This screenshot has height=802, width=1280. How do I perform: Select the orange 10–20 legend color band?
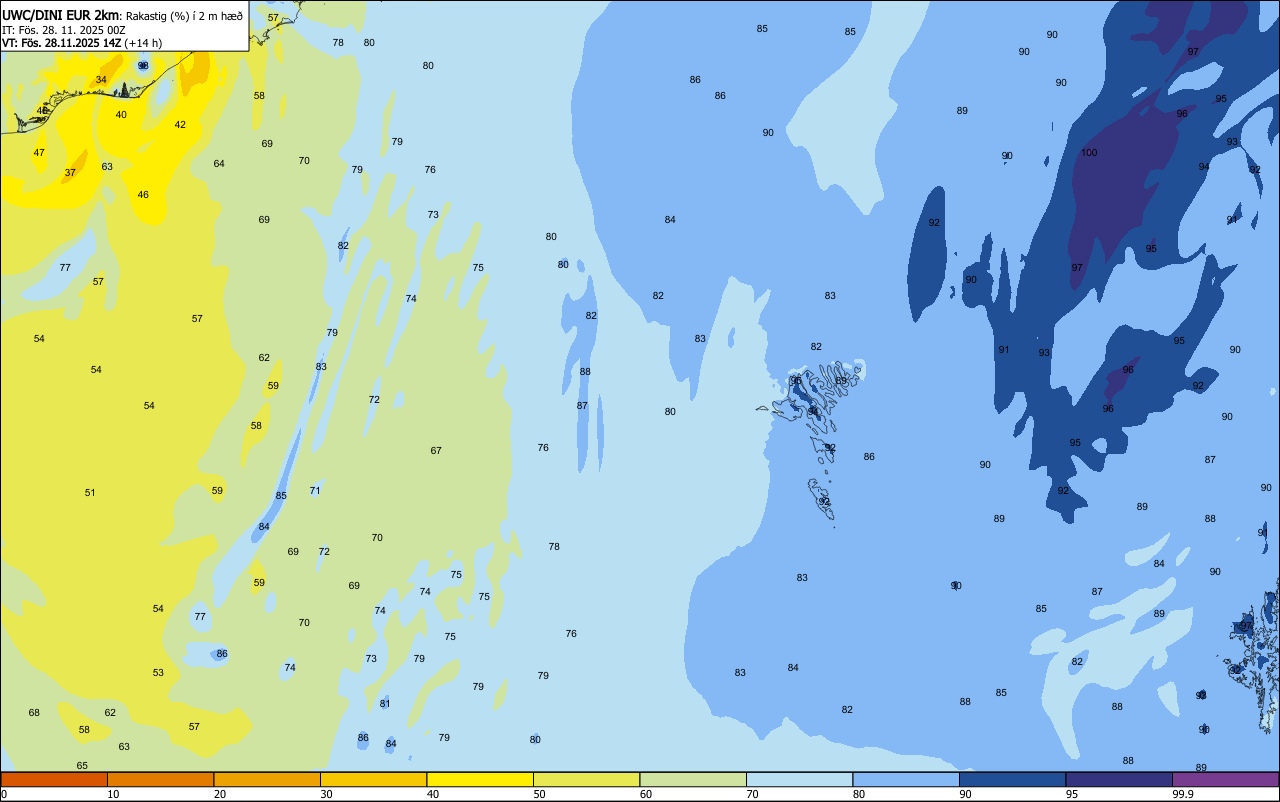[160, 779]
